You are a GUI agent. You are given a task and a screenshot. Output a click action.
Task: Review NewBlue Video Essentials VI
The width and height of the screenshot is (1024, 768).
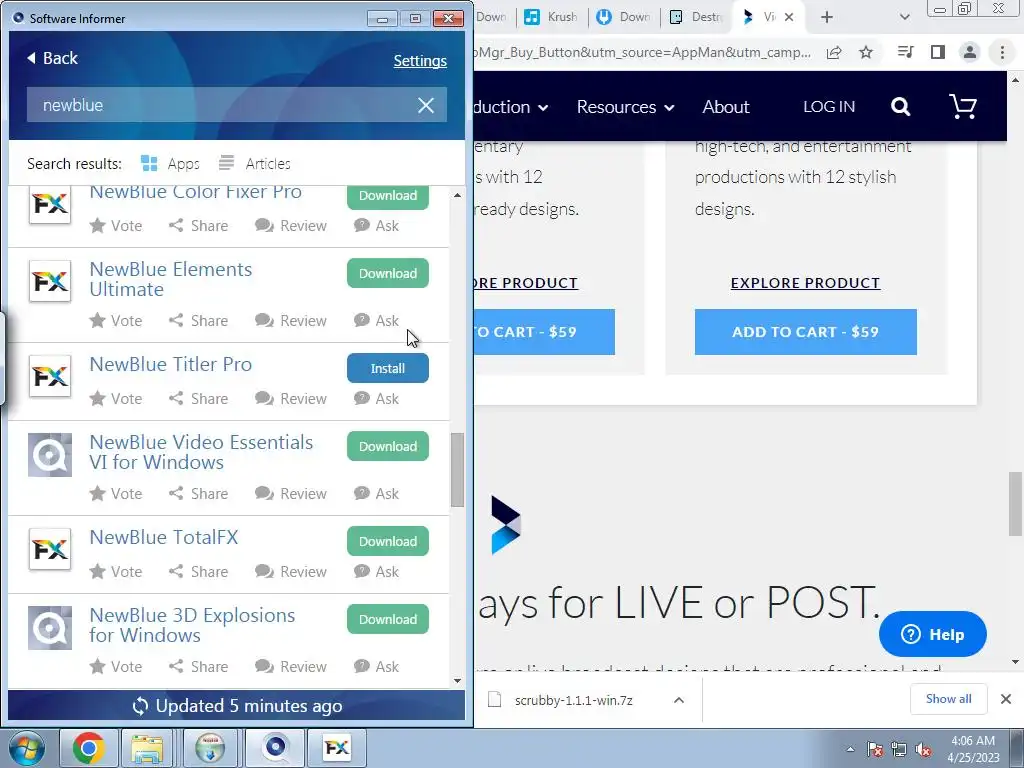point(291,494)
